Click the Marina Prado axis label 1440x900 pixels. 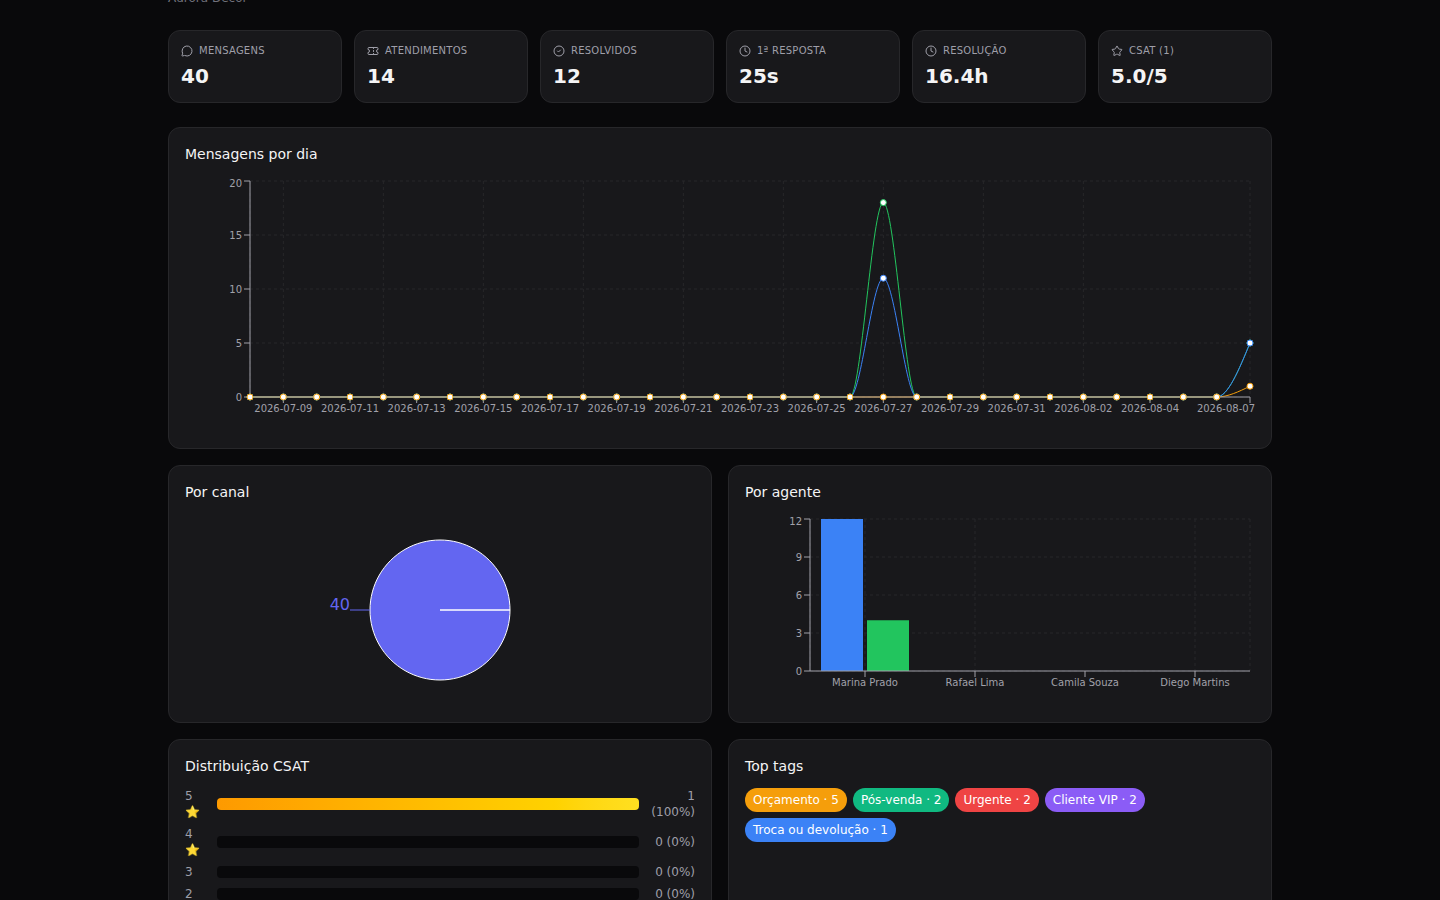click(865, 682)
